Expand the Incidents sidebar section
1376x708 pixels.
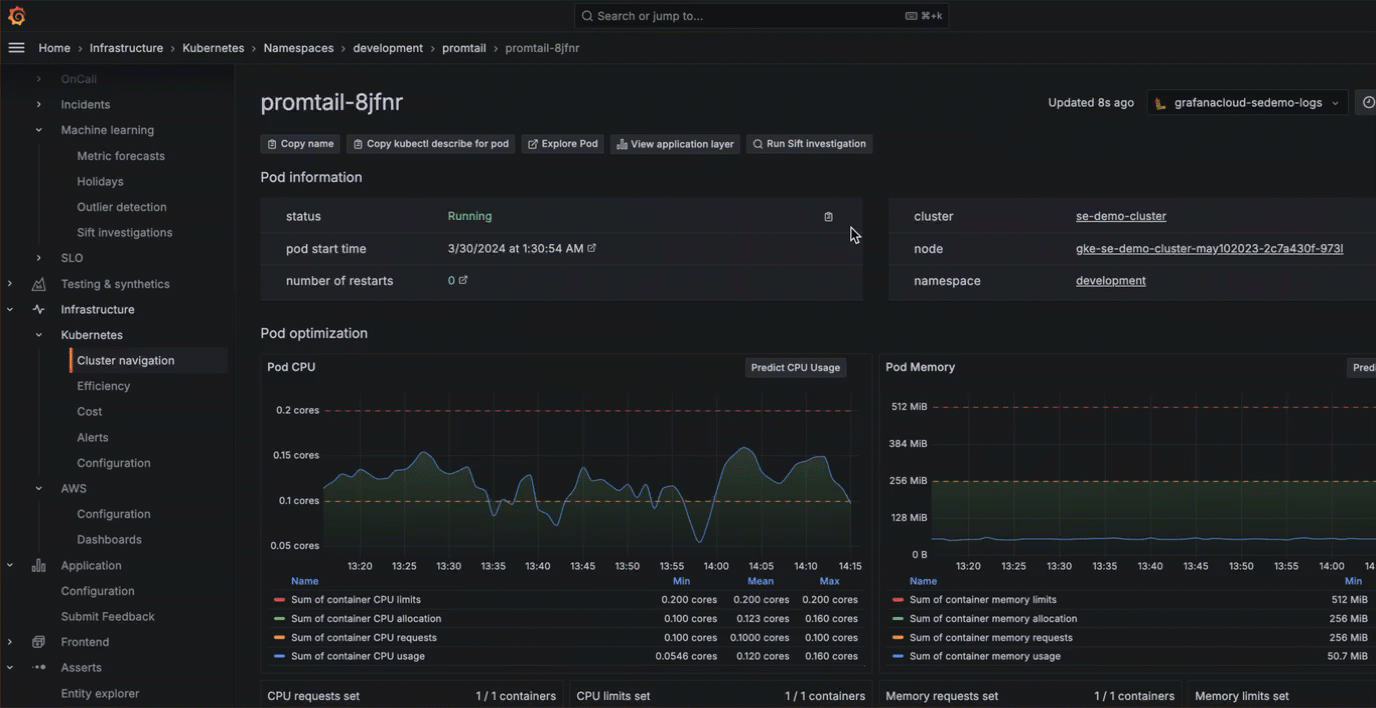39,105
